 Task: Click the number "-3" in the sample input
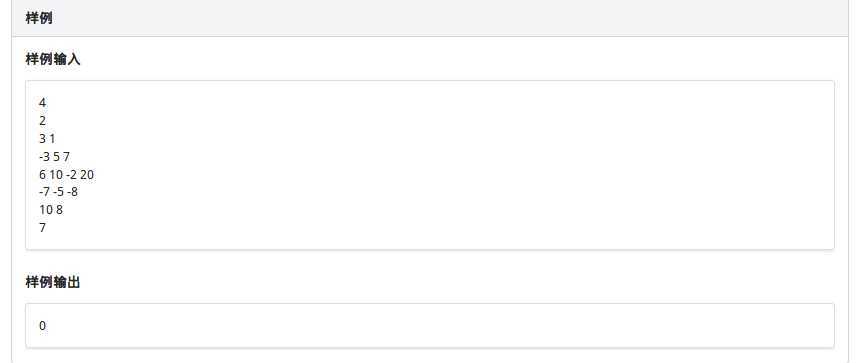point(44,157)
